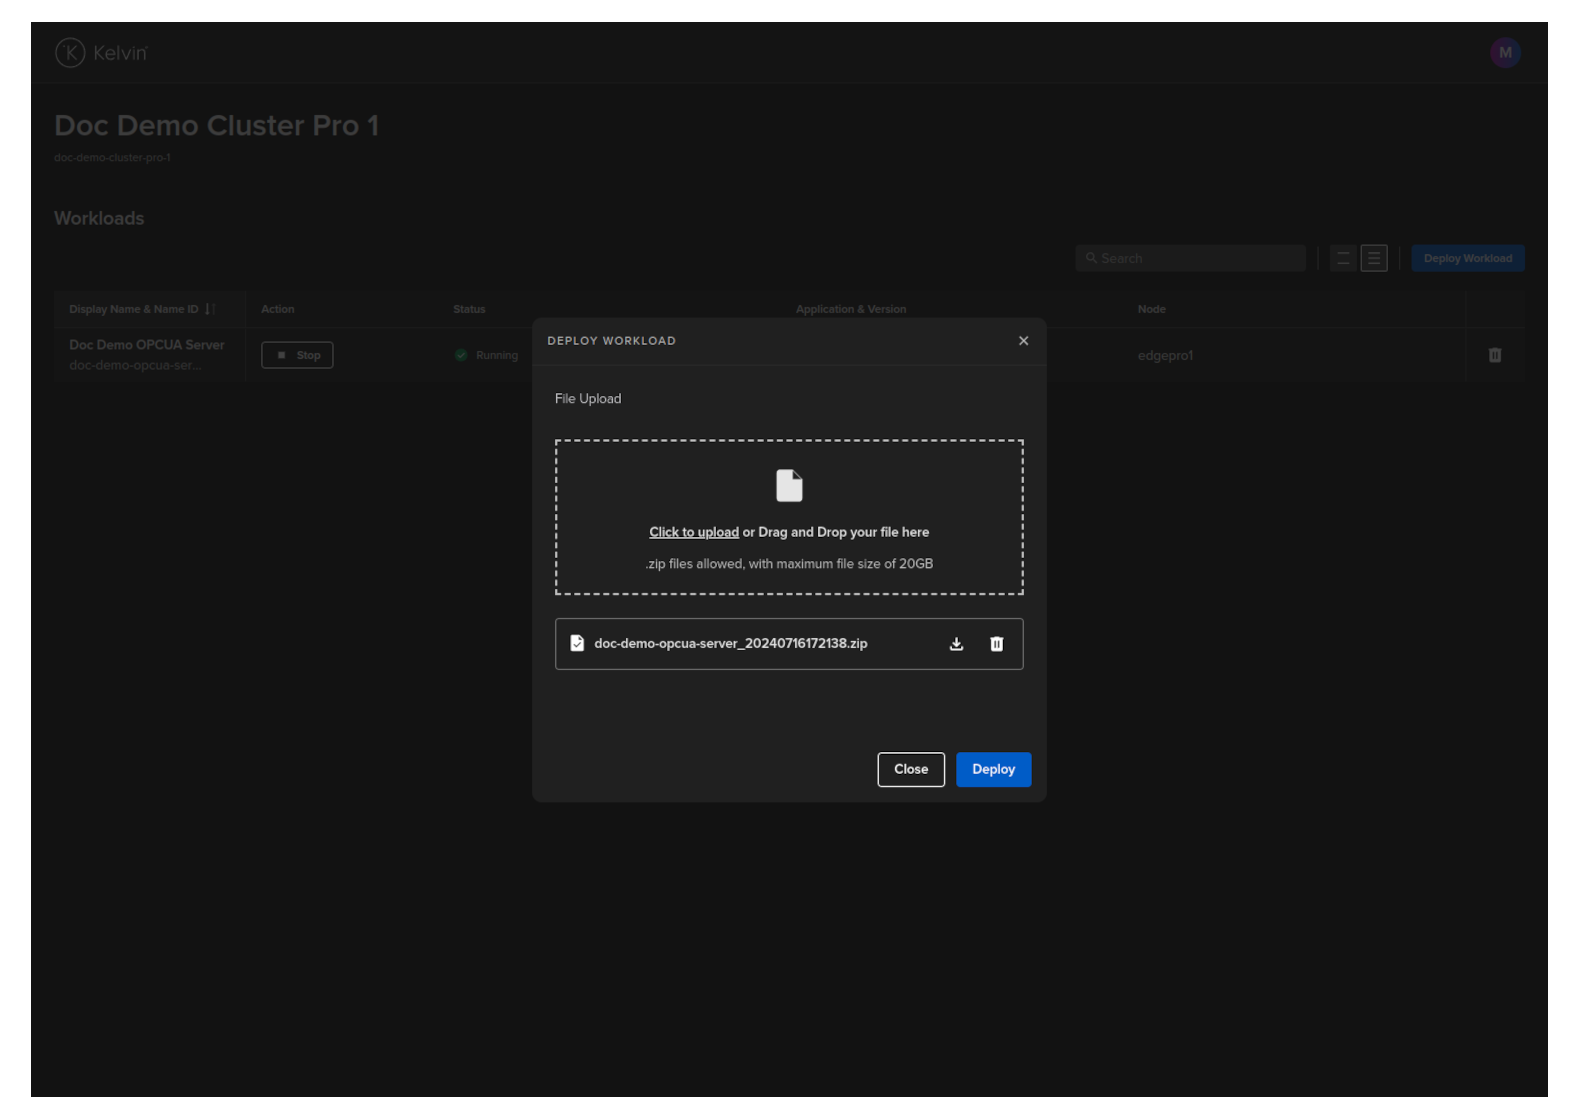1580x1120 pixels.
Task: Click the Close button in dialog
Action: coord(910,769)
